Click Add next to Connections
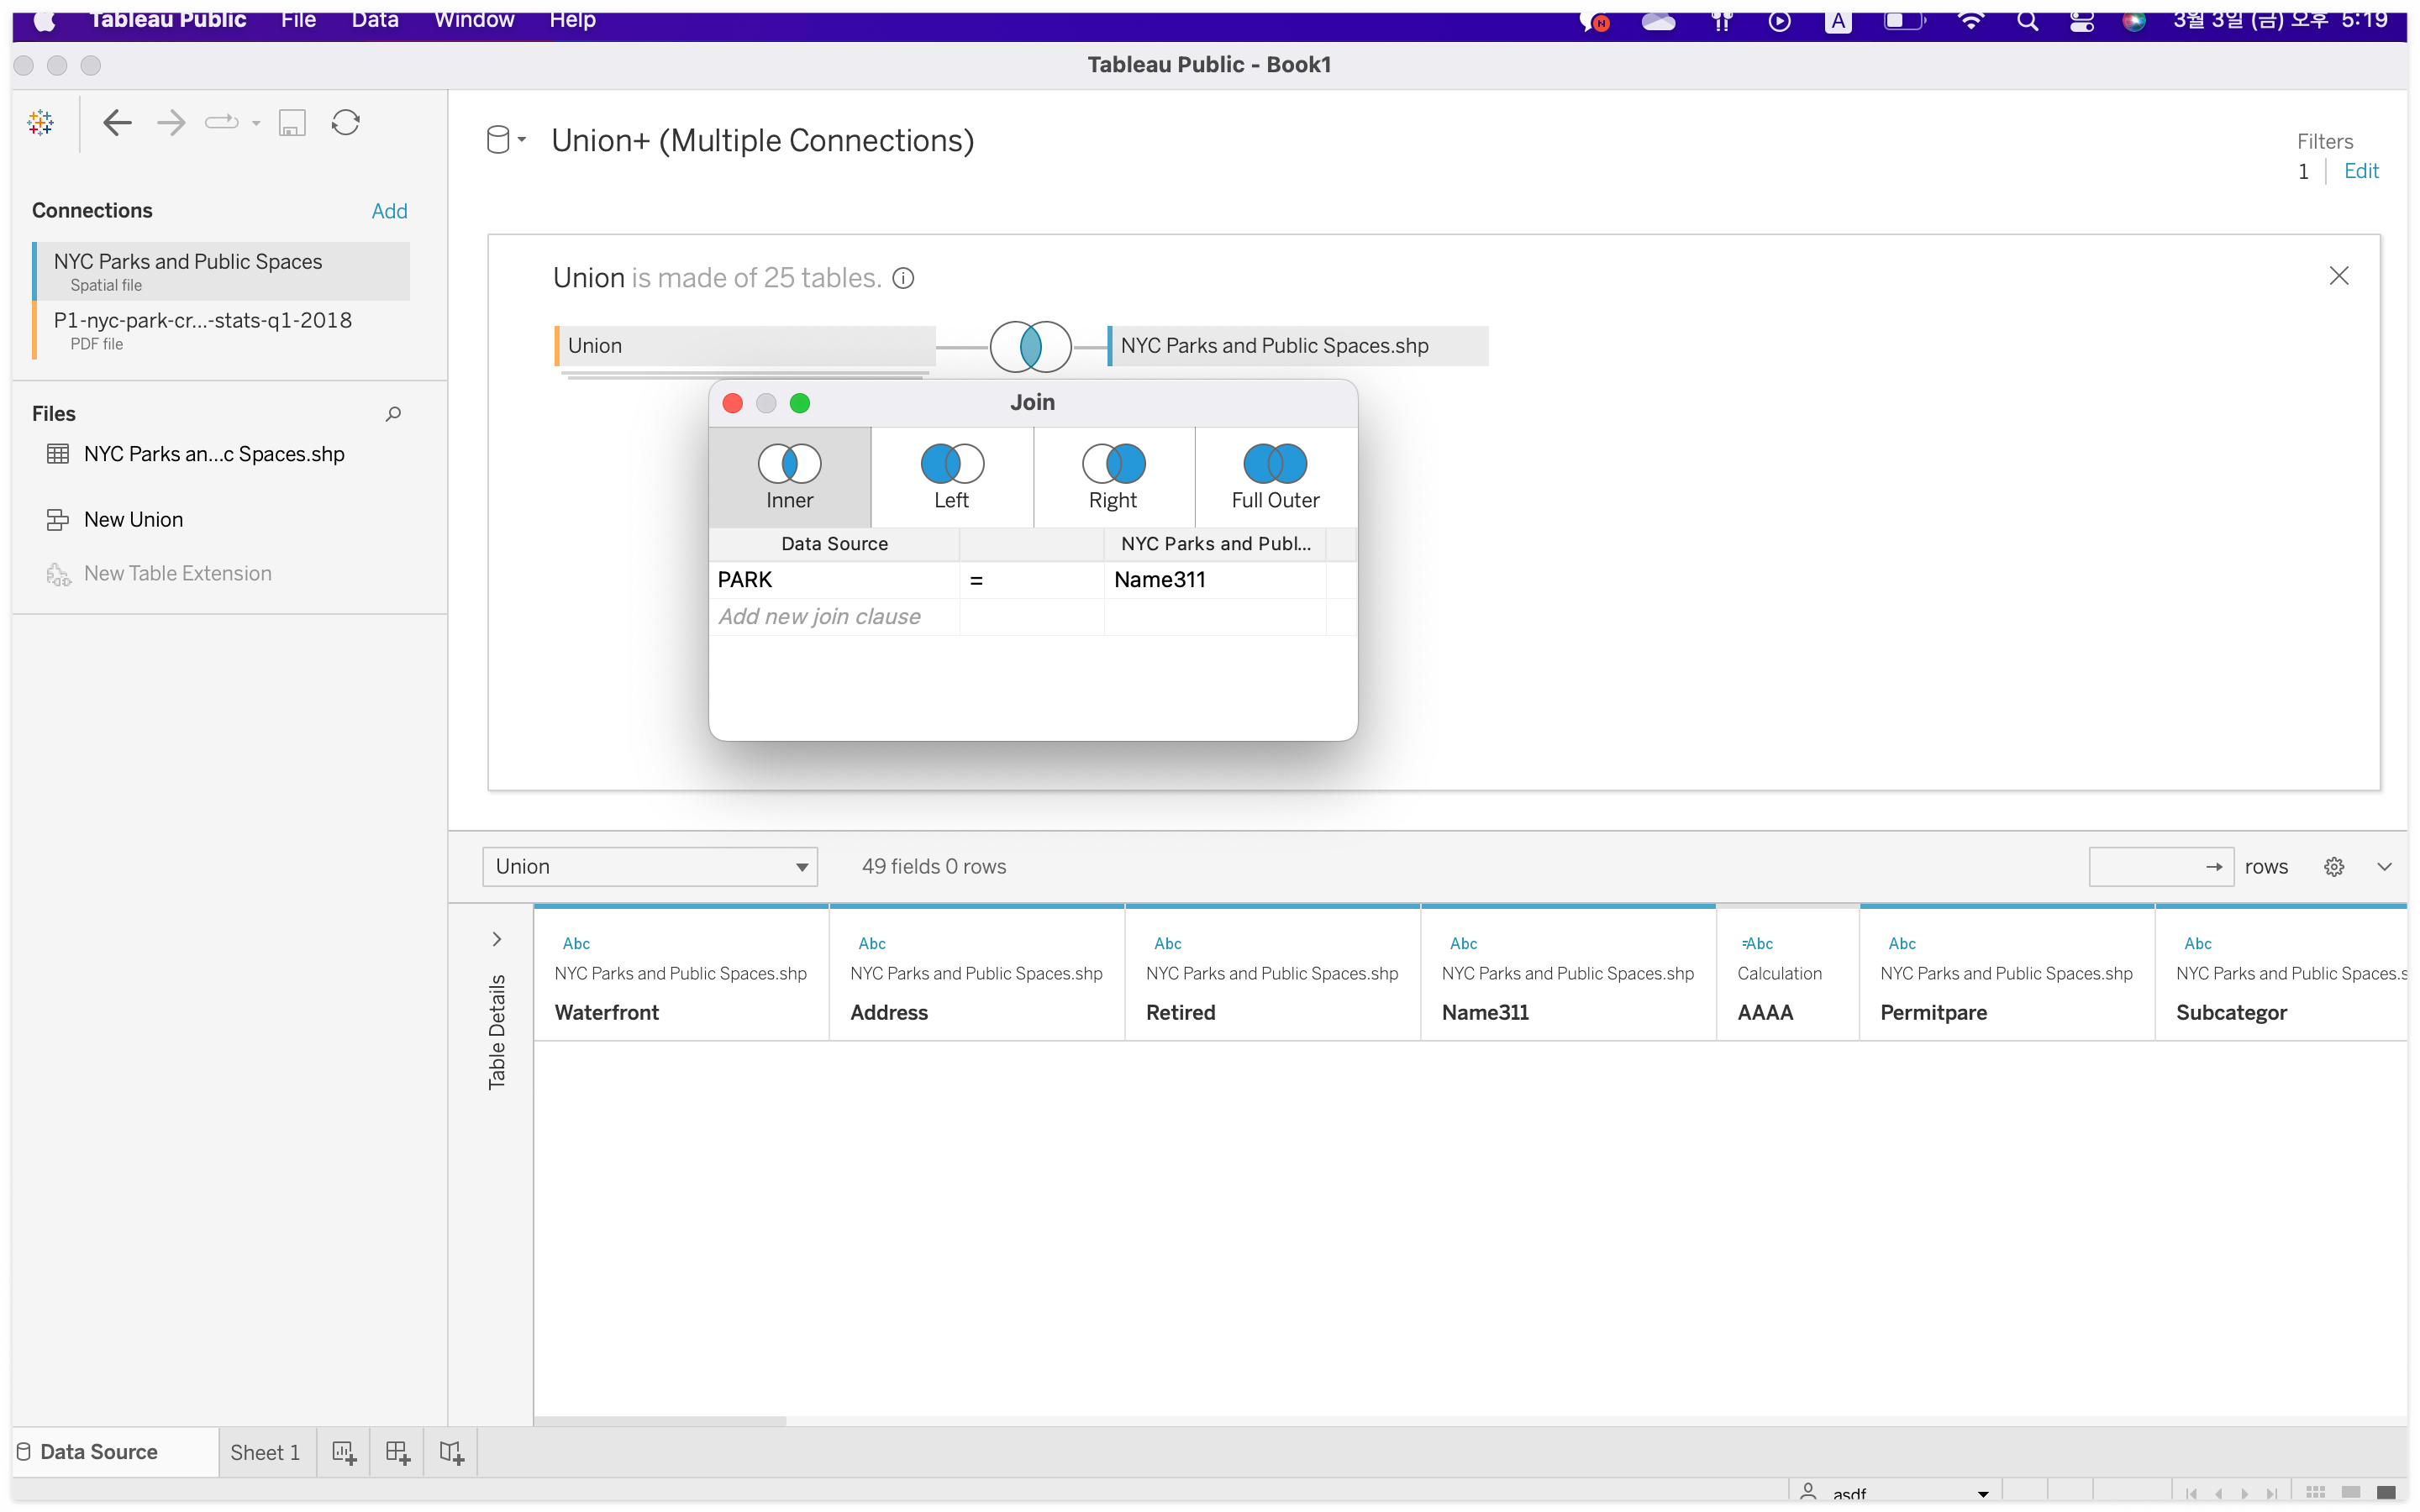Screen dimensions: 2420x1512 [x=389, y=211]
